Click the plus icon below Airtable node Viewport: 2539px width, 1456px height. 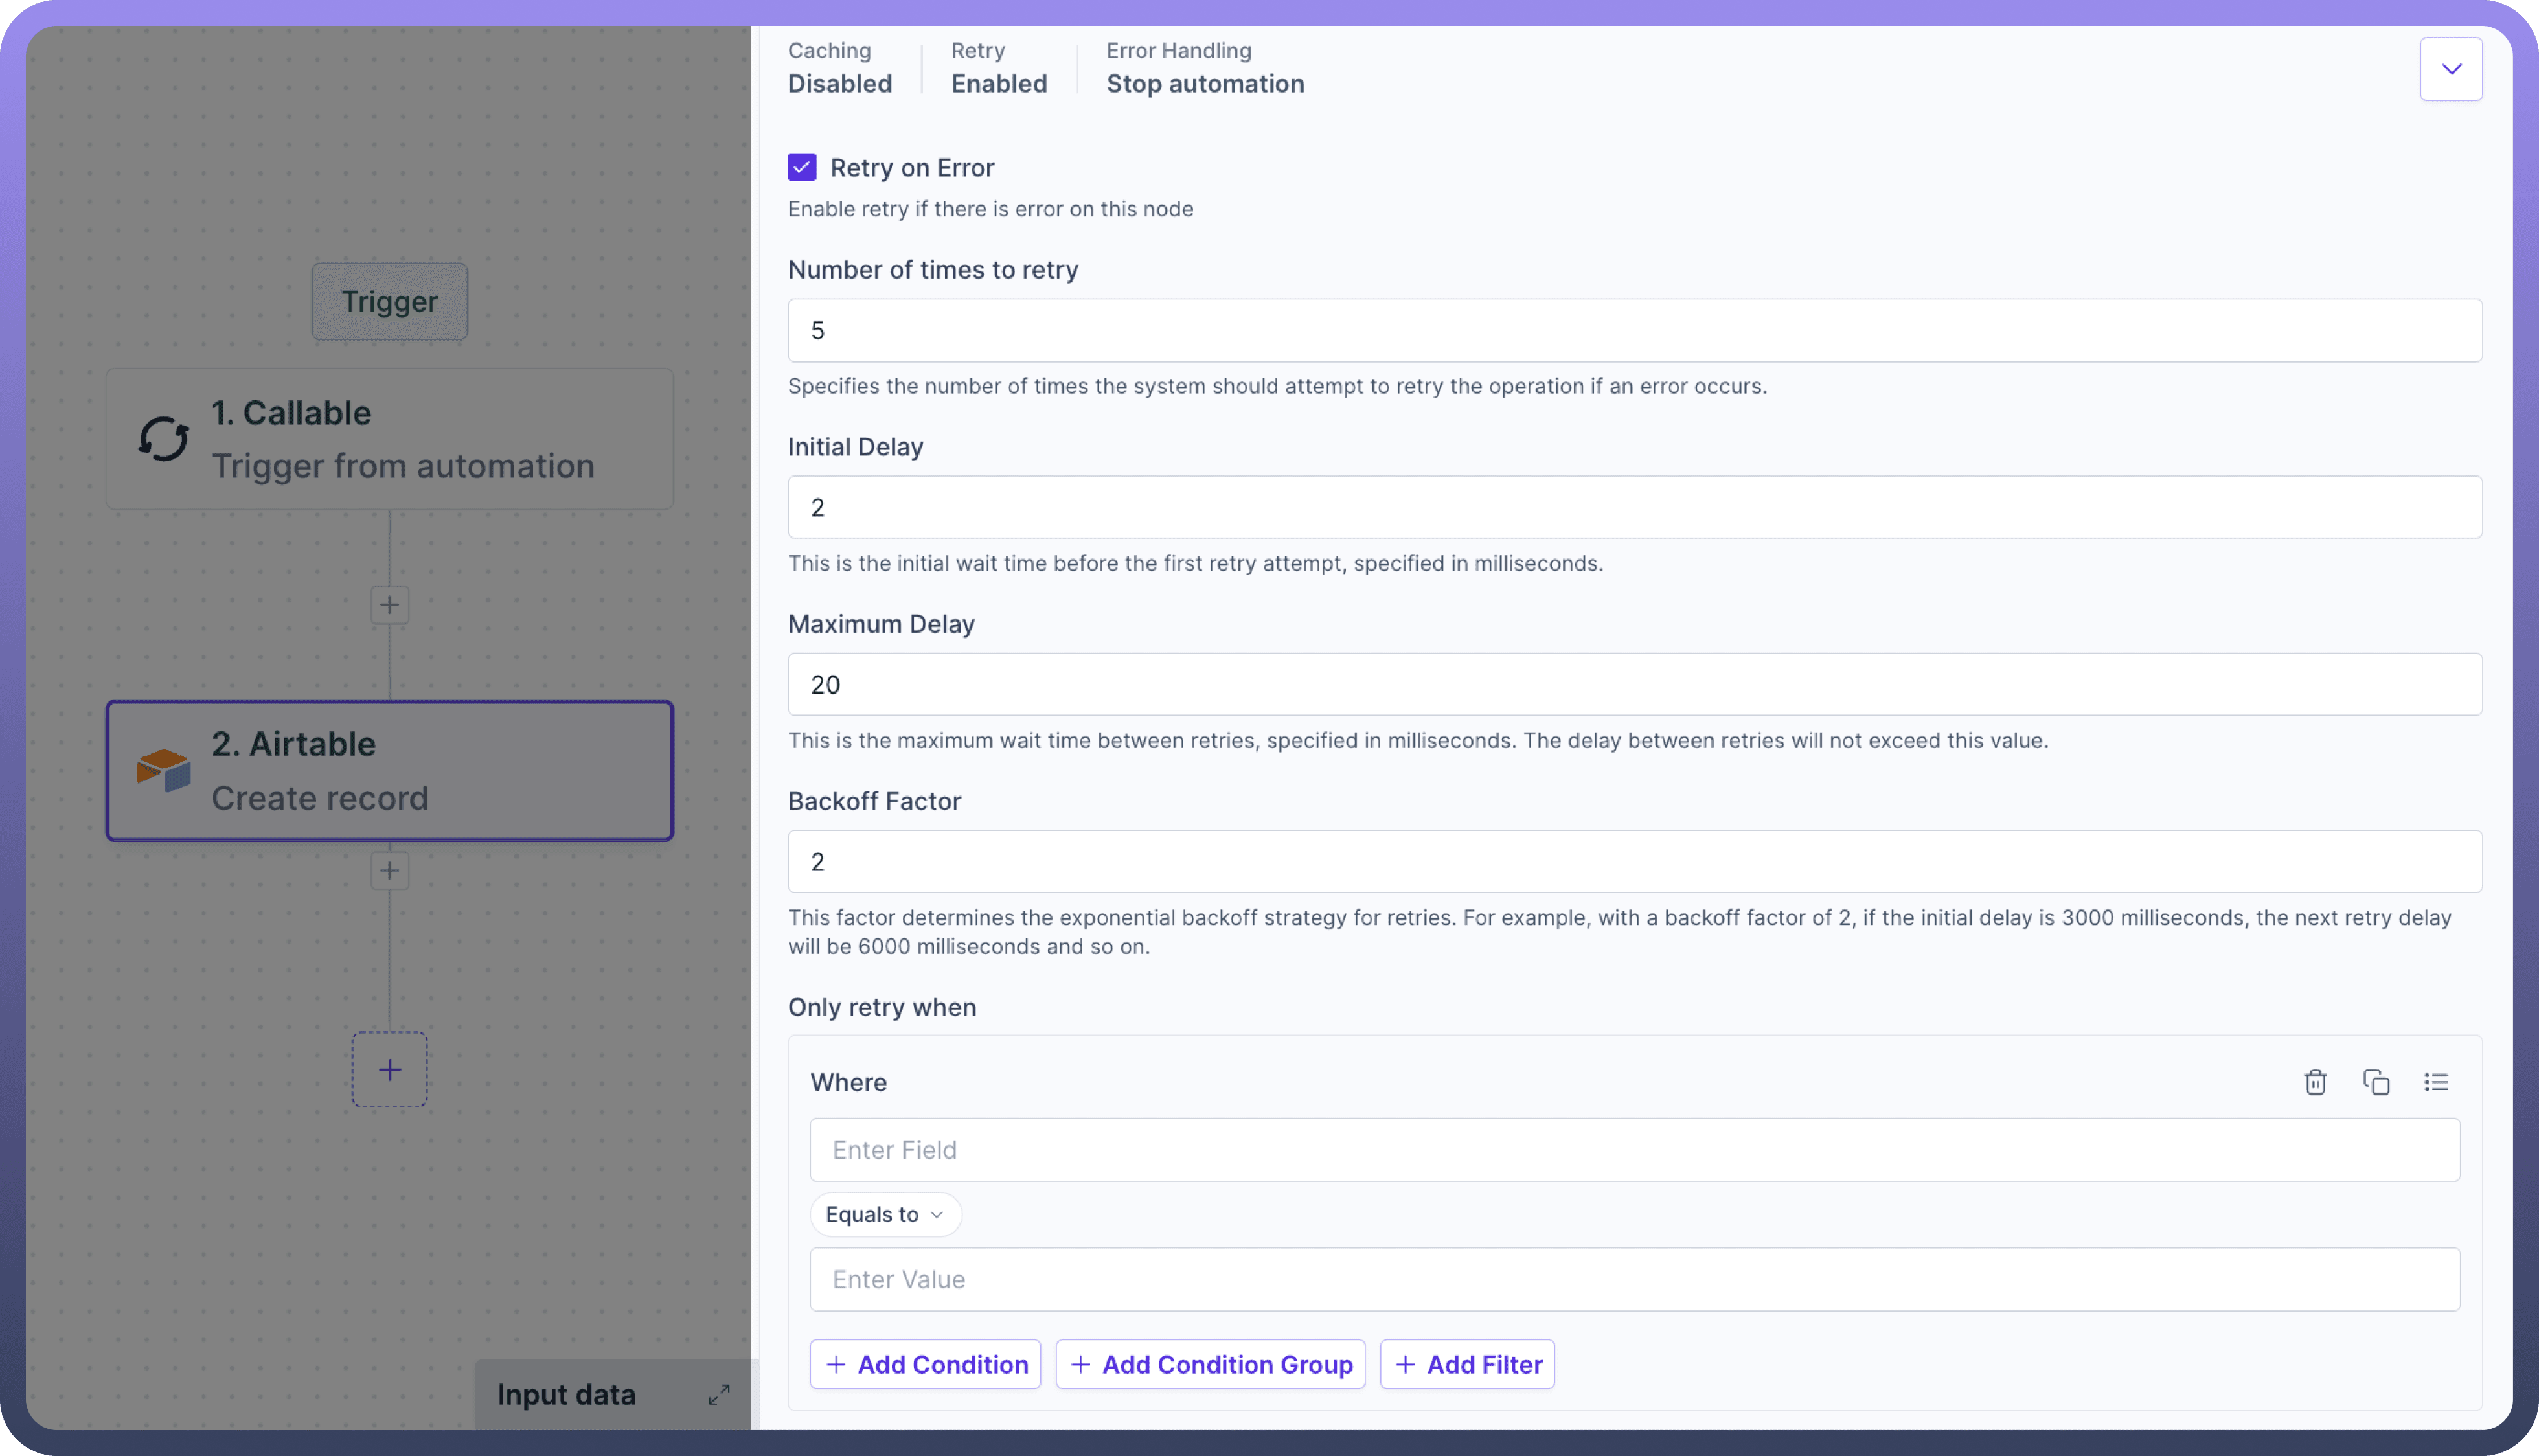[389, 870]
